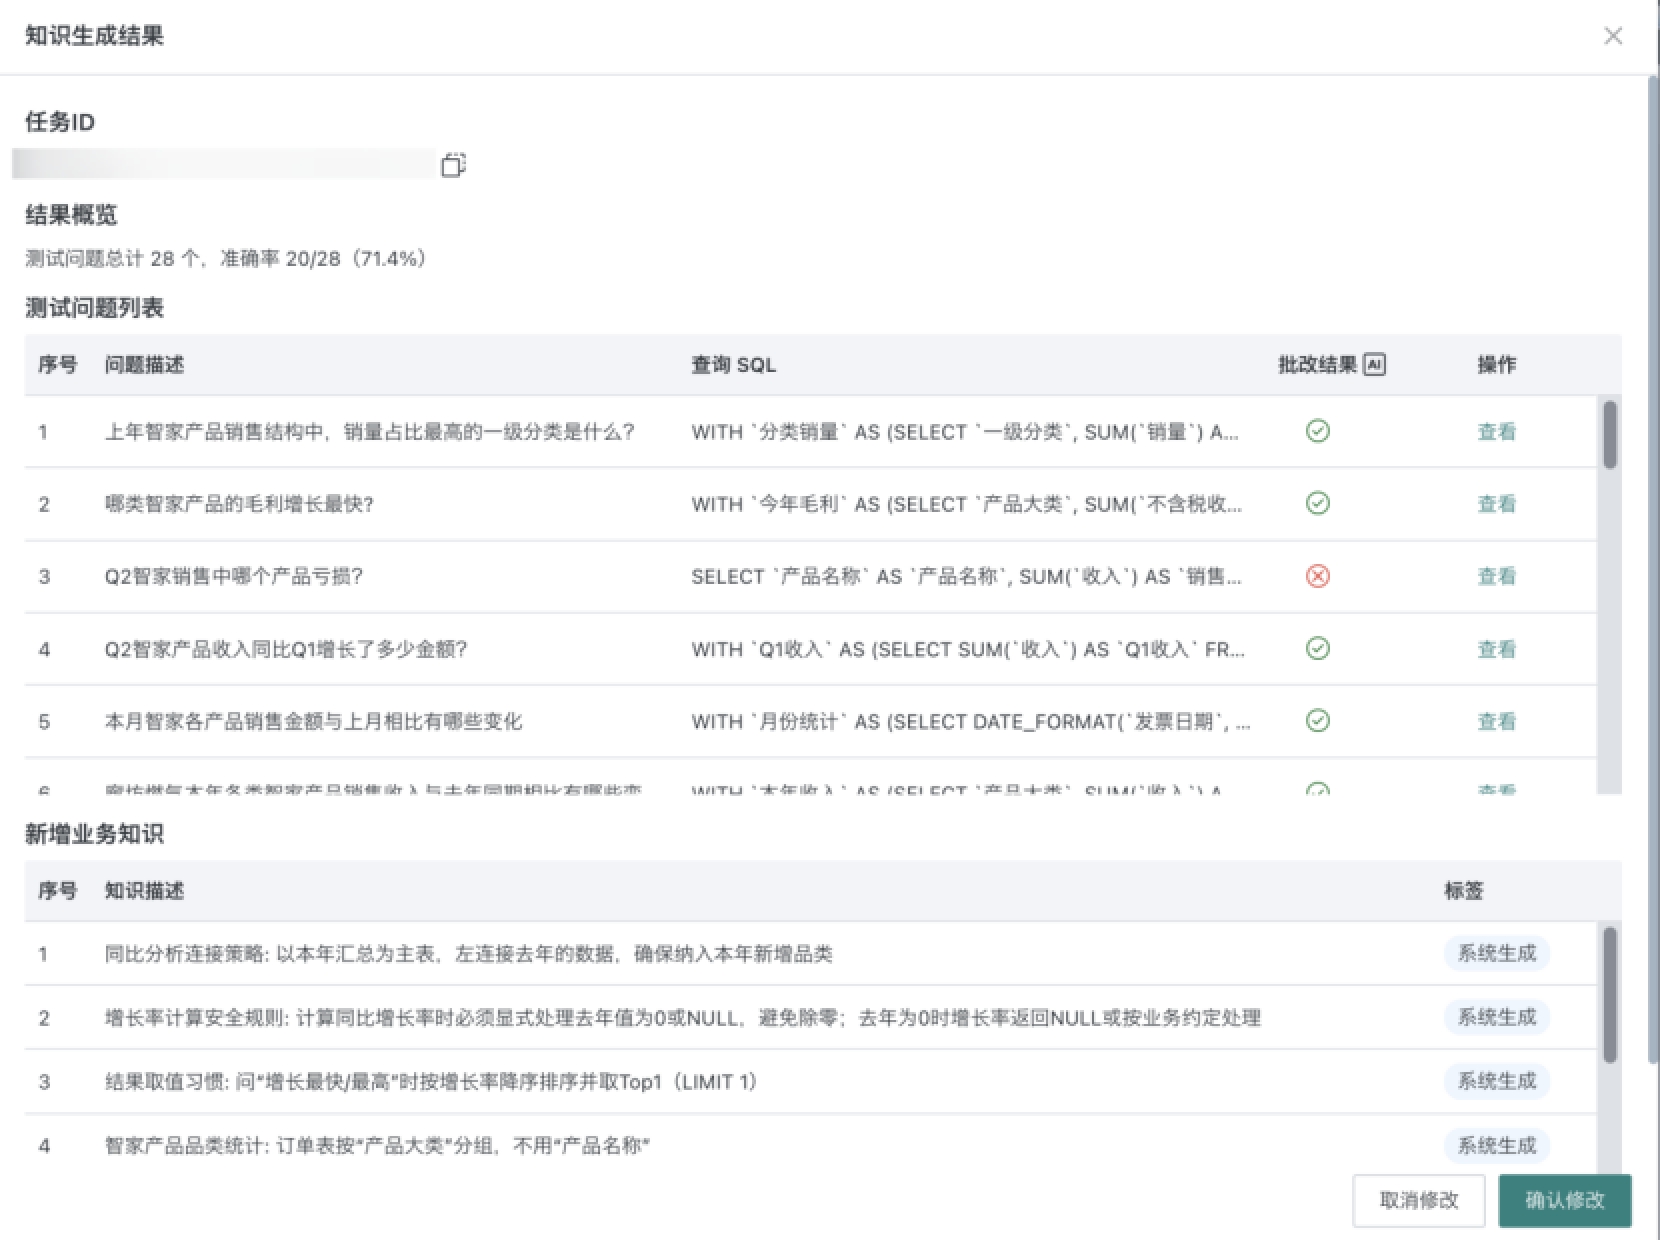Click SQL cell starting SELECT `产品名称`
The image size is (1660, 1240).
point(967,576)
